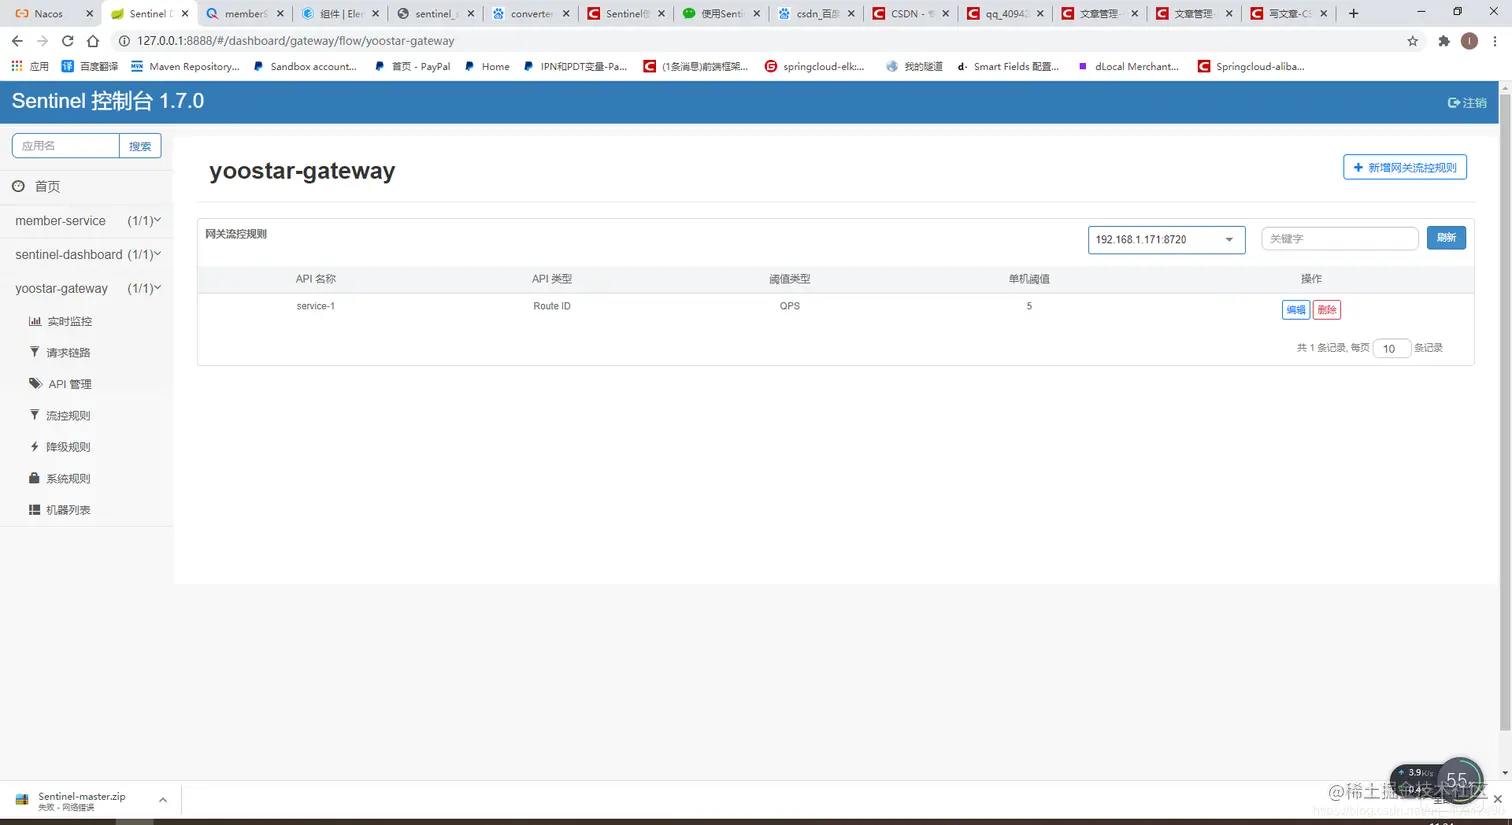
Task: Open the 实时监控 chart icon in sidebar
Action: pyautogui.click(x=35, y=321)
